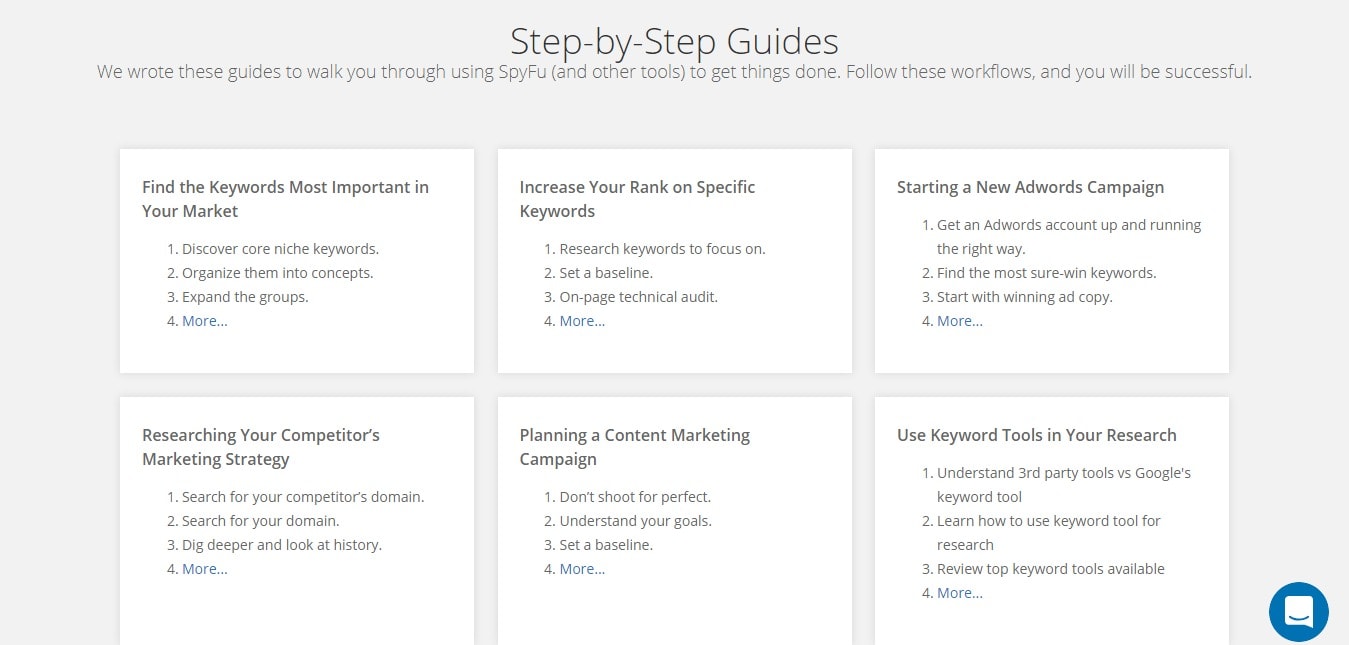Click 'Set a baseline.' in Increase Your Rank card
Viewport: 1349px width, 645px height.
pyautogui.click(x=606, y=273)
